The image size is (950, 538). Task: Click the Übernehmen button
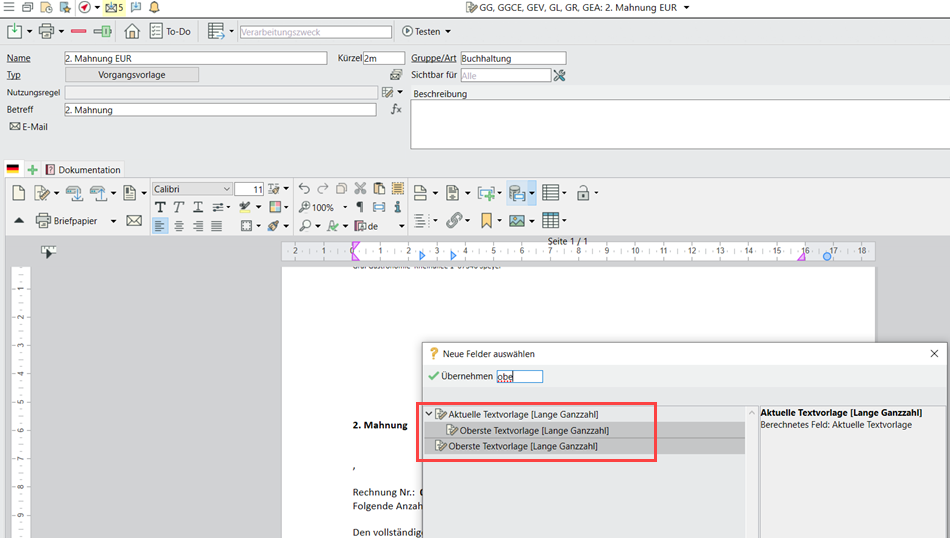460,376
